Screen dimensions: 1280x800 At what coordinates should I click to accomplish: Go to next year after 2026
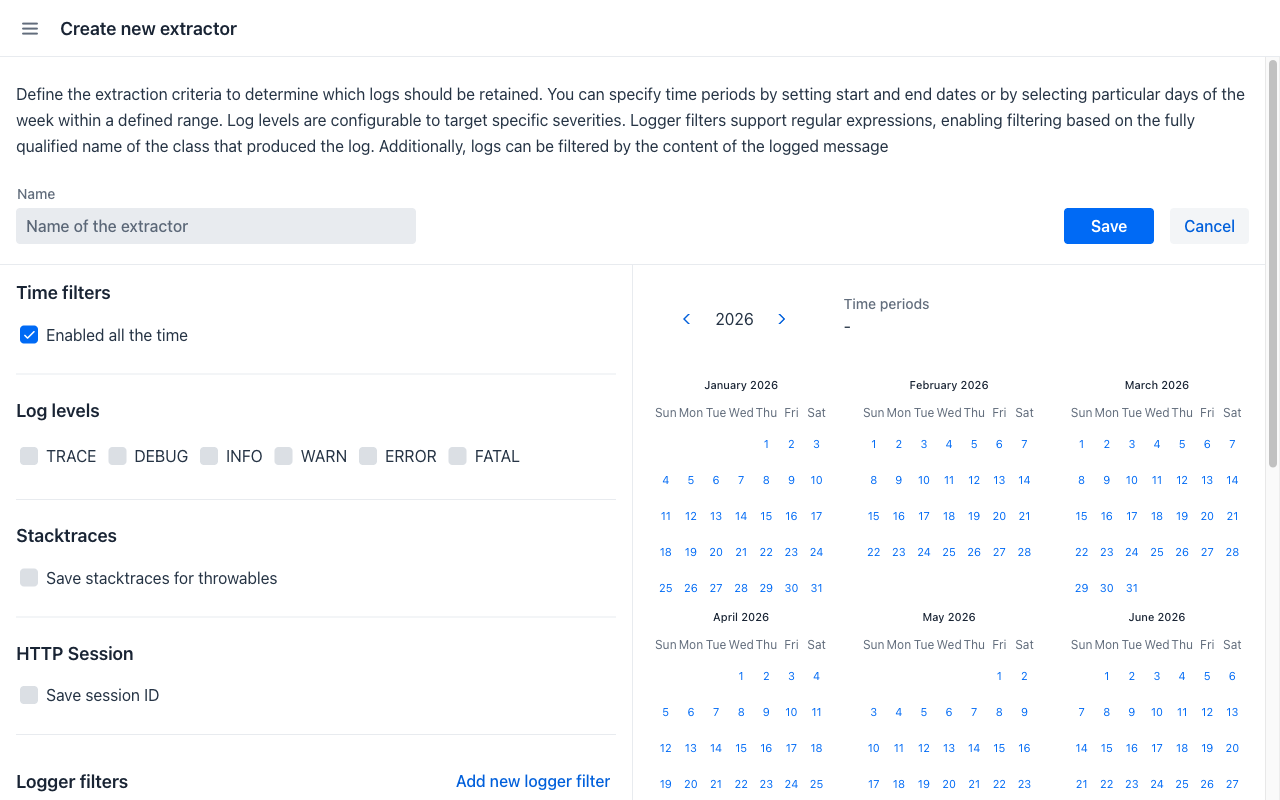coord(782,319)
